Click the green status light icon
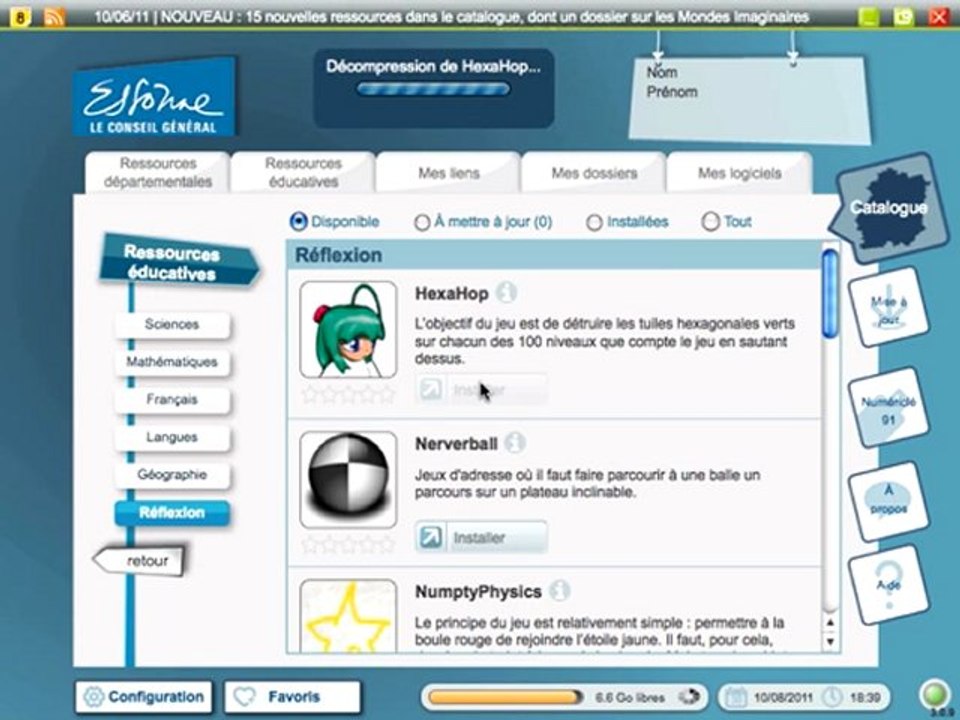960x720 pixels. click(x=934, y=695)
